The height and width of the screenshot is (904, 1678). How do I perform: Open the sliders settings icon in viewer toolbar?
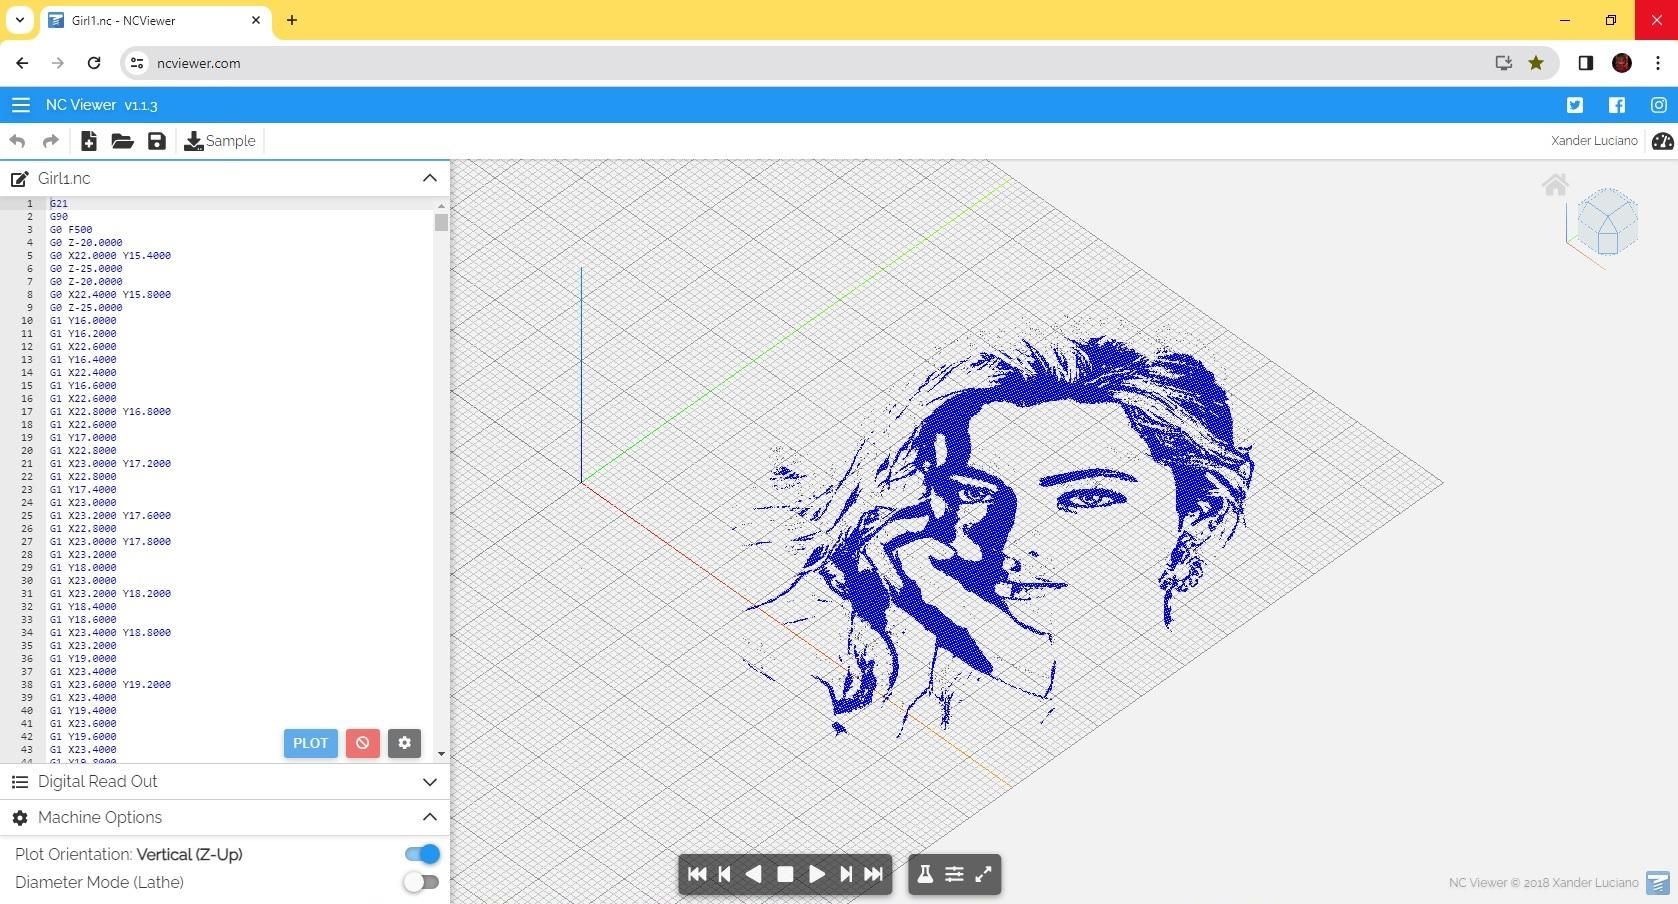pos(954,874)
